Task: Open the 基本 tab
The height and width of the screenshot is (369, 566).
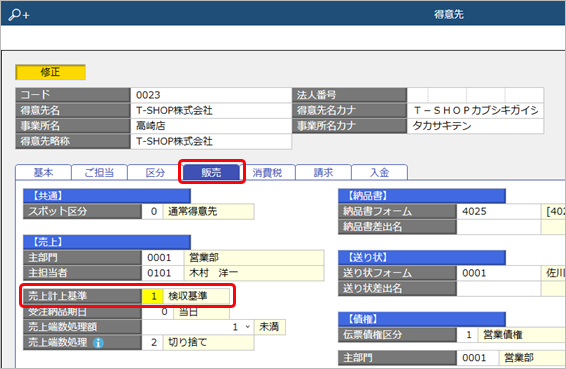Action: [x=43, y=172]
